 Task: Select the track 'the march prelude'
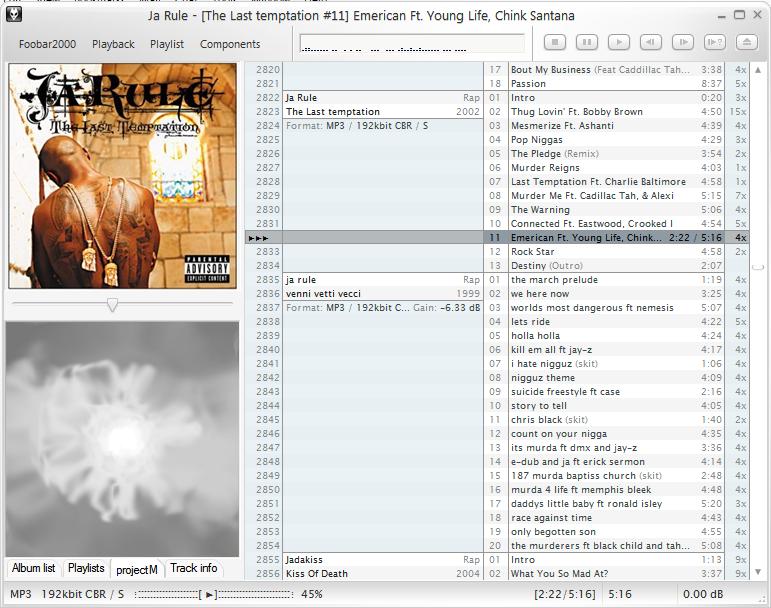tap(616, 280)
